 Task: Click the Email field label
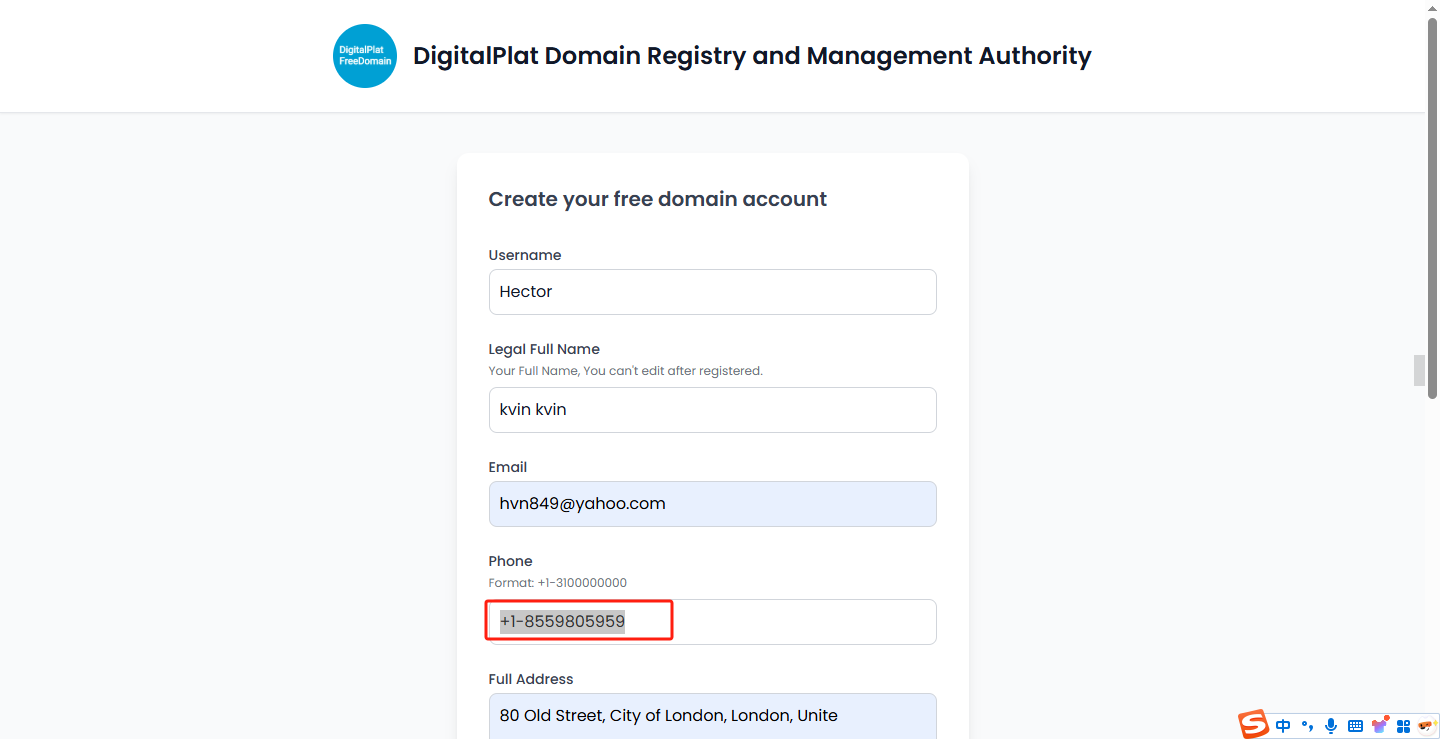[x=507, y=467]
